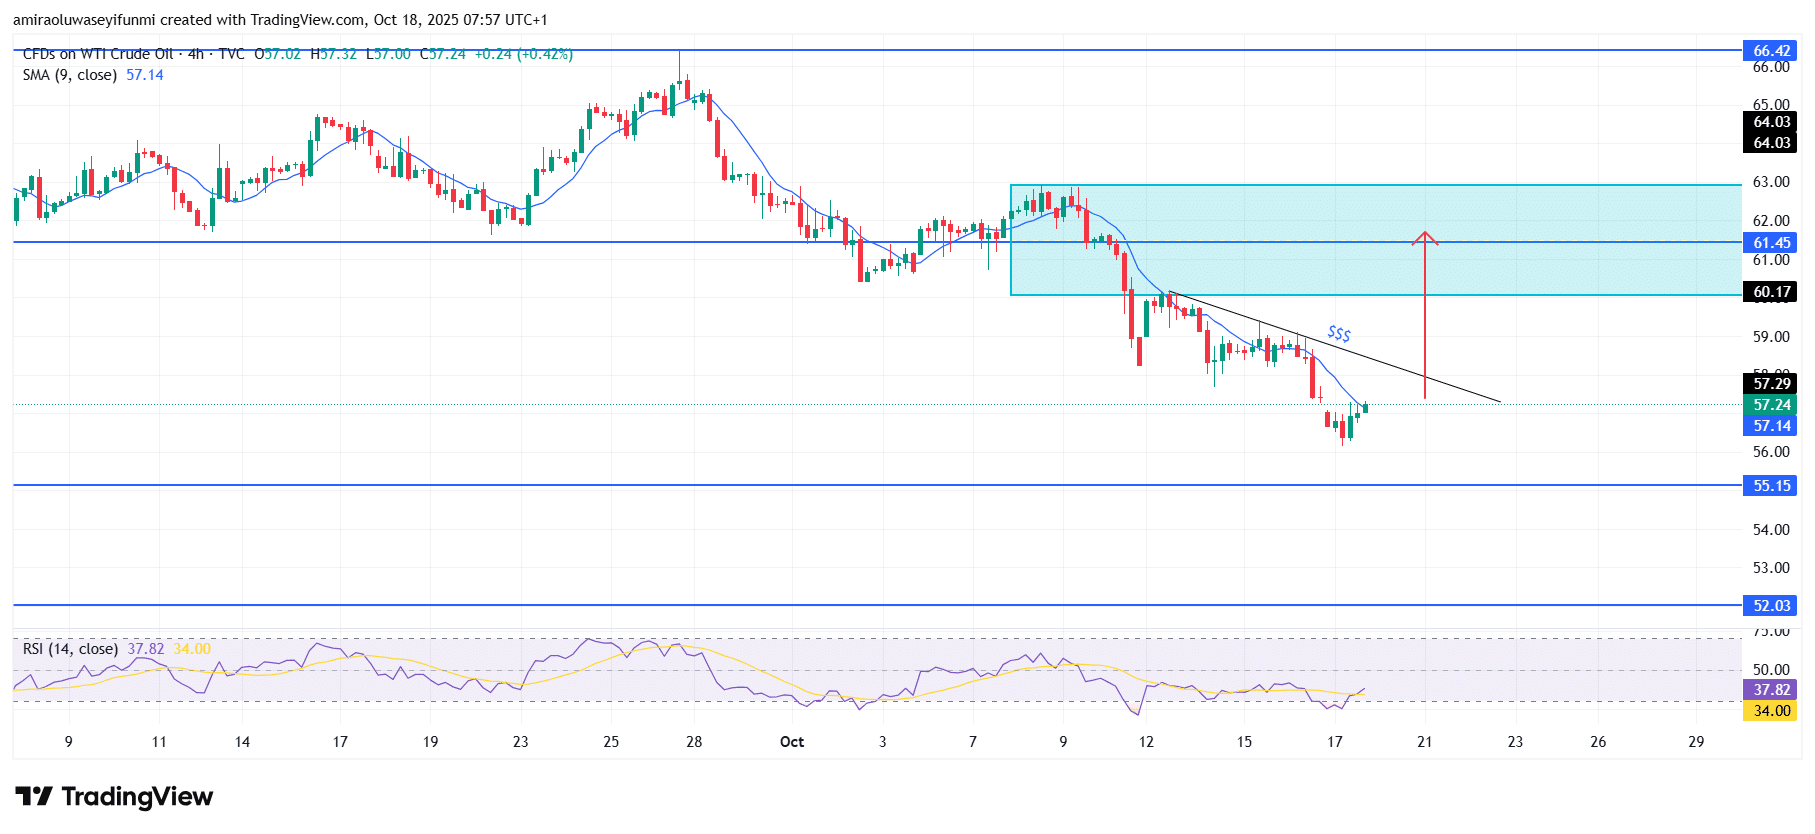Select the blue $$$ annotation text
The image size is (1815, 834).
click(x=1339, y=334)
